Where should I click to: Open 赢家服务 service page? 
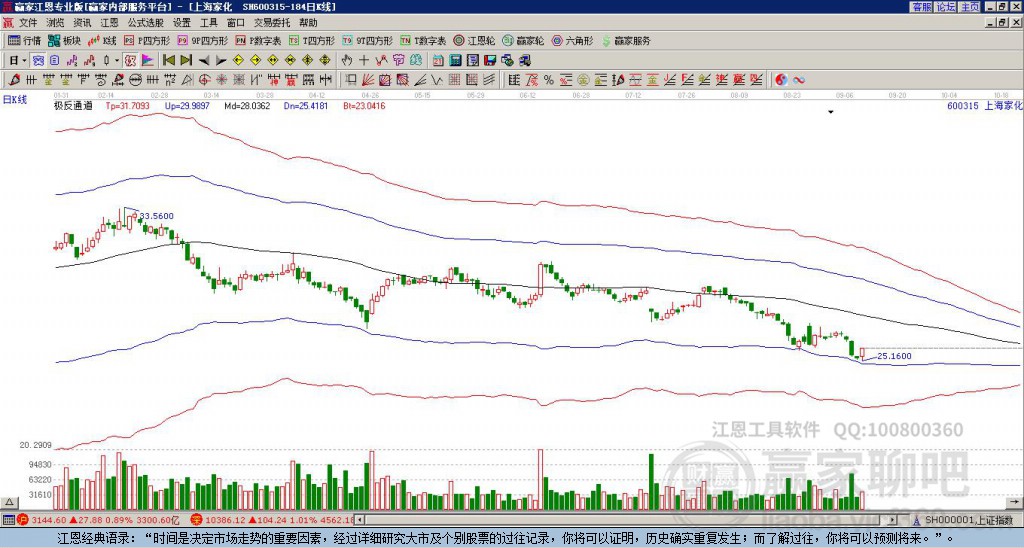626,40
